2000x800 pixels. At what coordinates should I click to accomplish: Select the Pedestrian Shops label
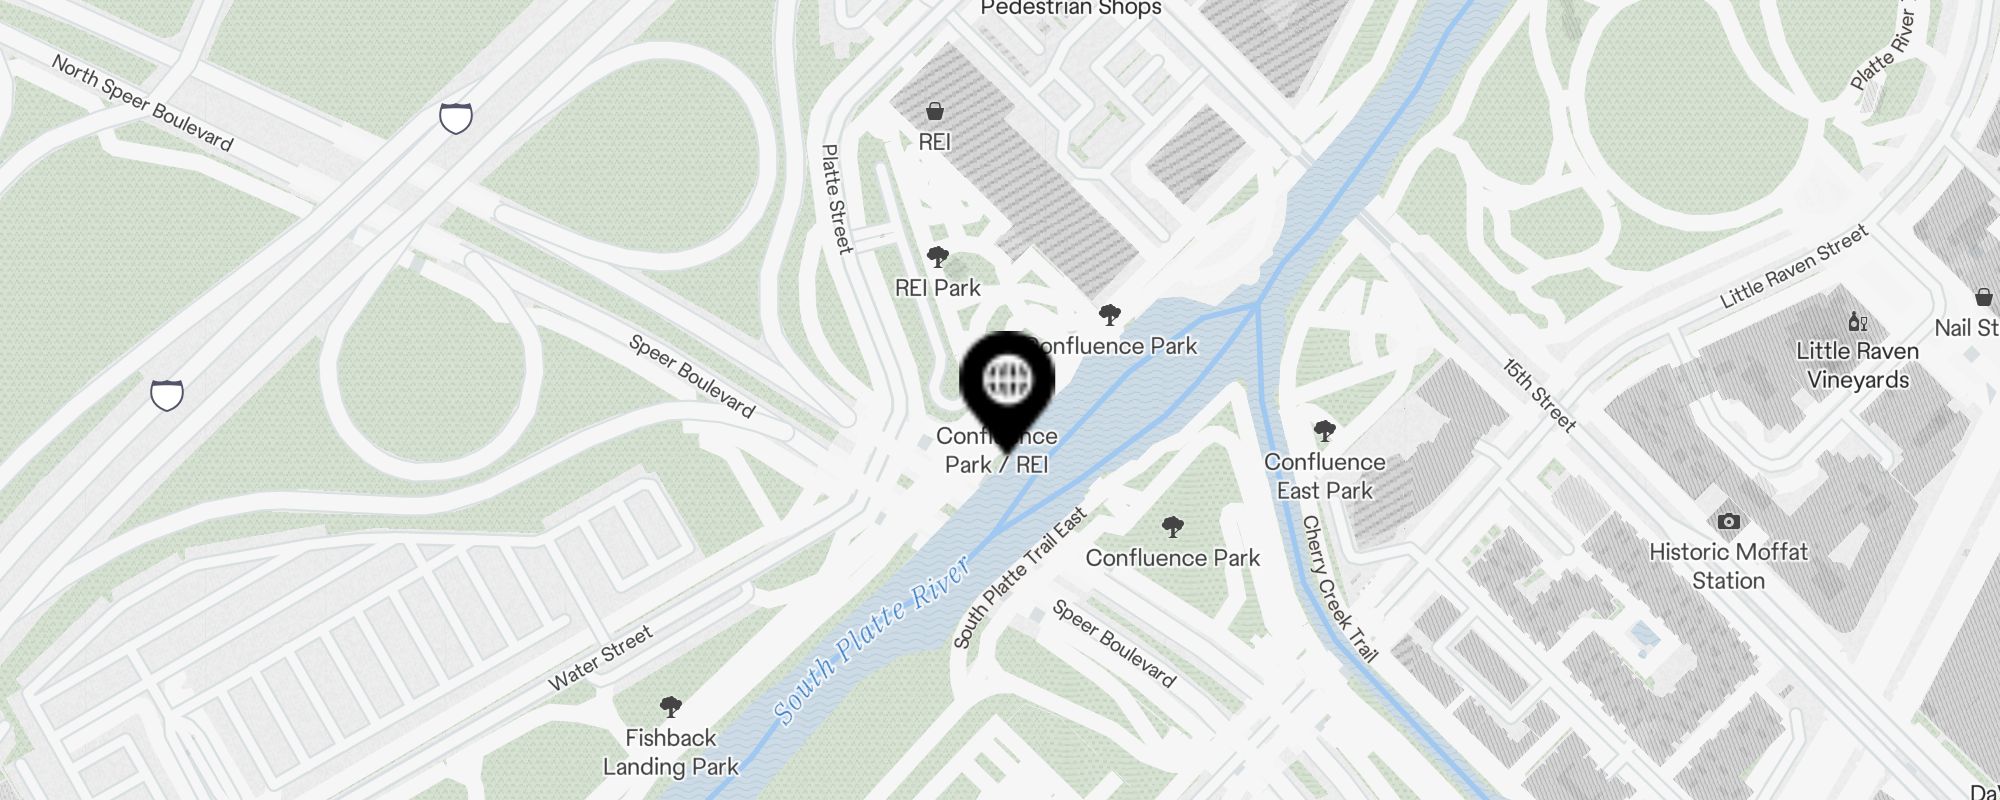point(1071,8)
